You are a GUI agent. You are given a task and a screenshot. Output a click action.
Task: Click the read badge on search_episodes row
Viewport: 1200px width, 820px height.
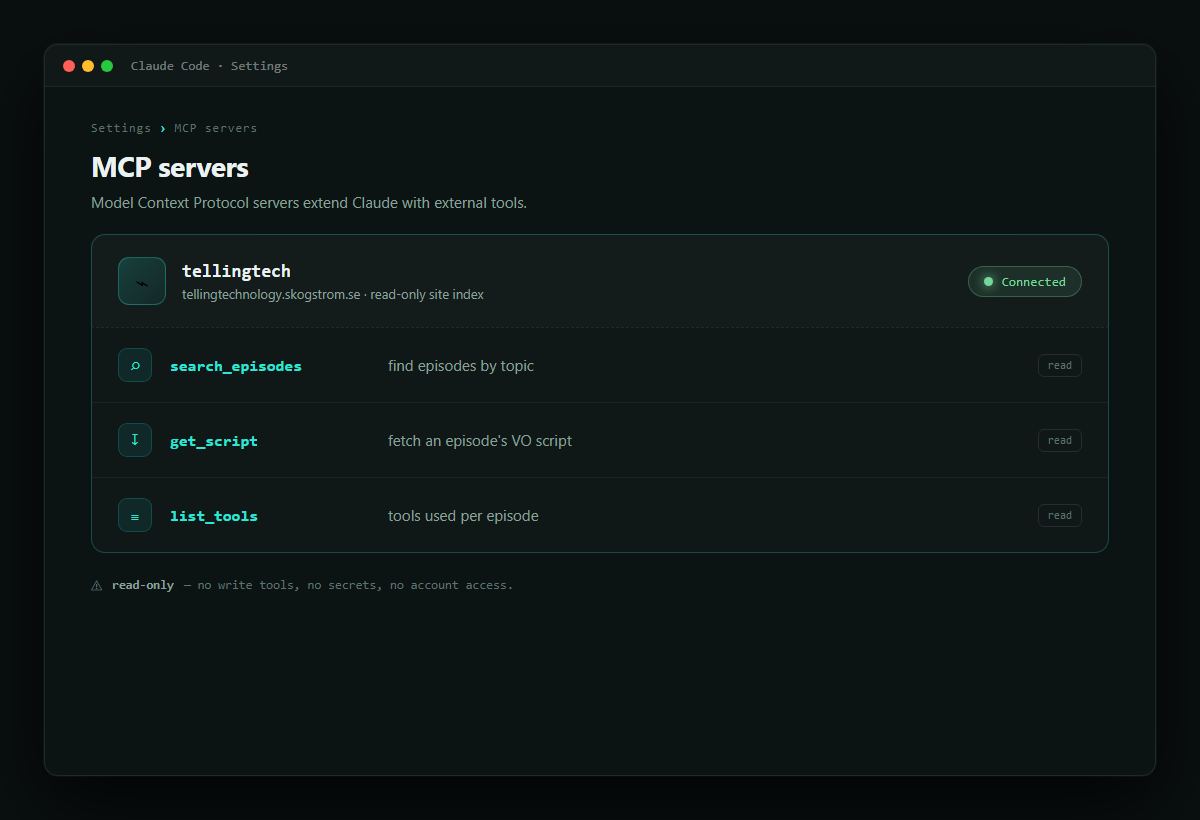point(1059,365)
